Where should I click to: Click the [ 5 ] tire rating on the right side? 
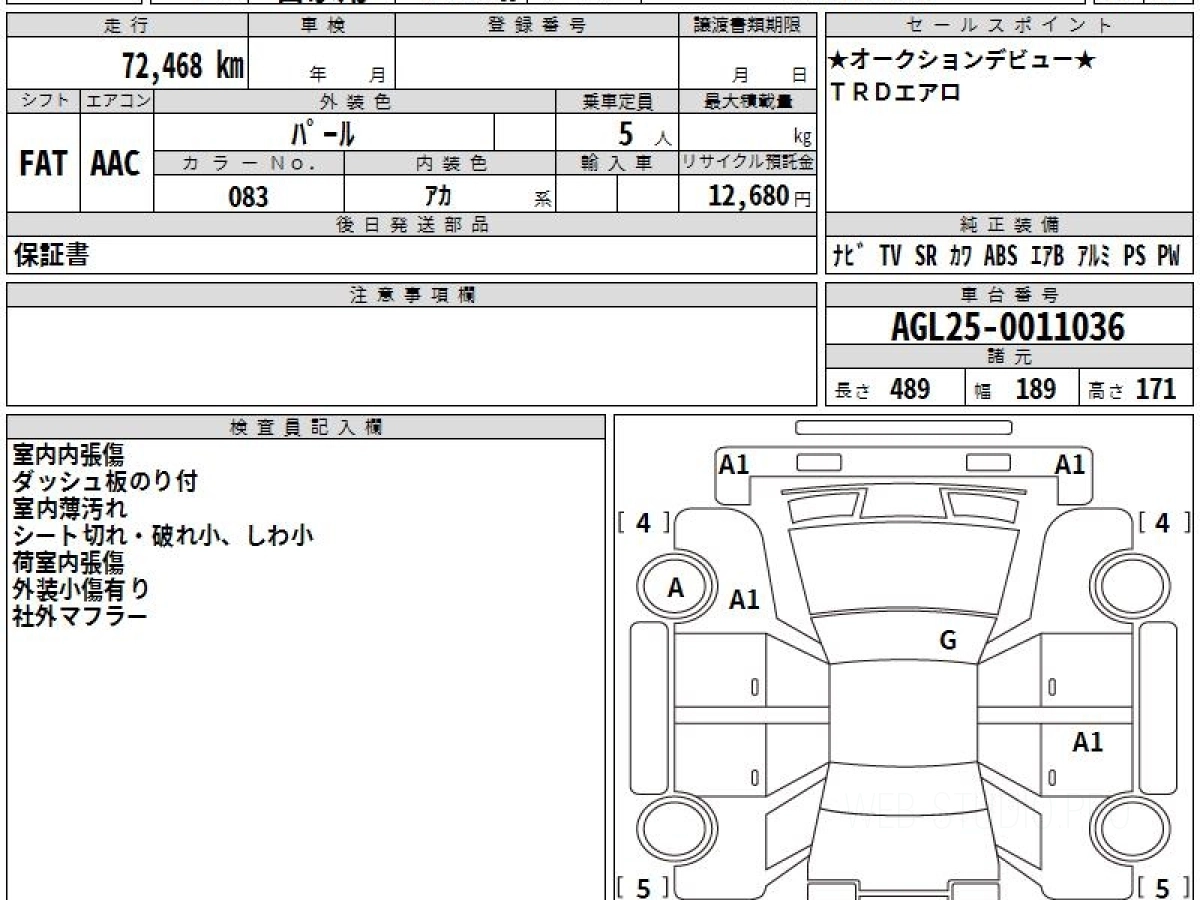point(1161,886)
